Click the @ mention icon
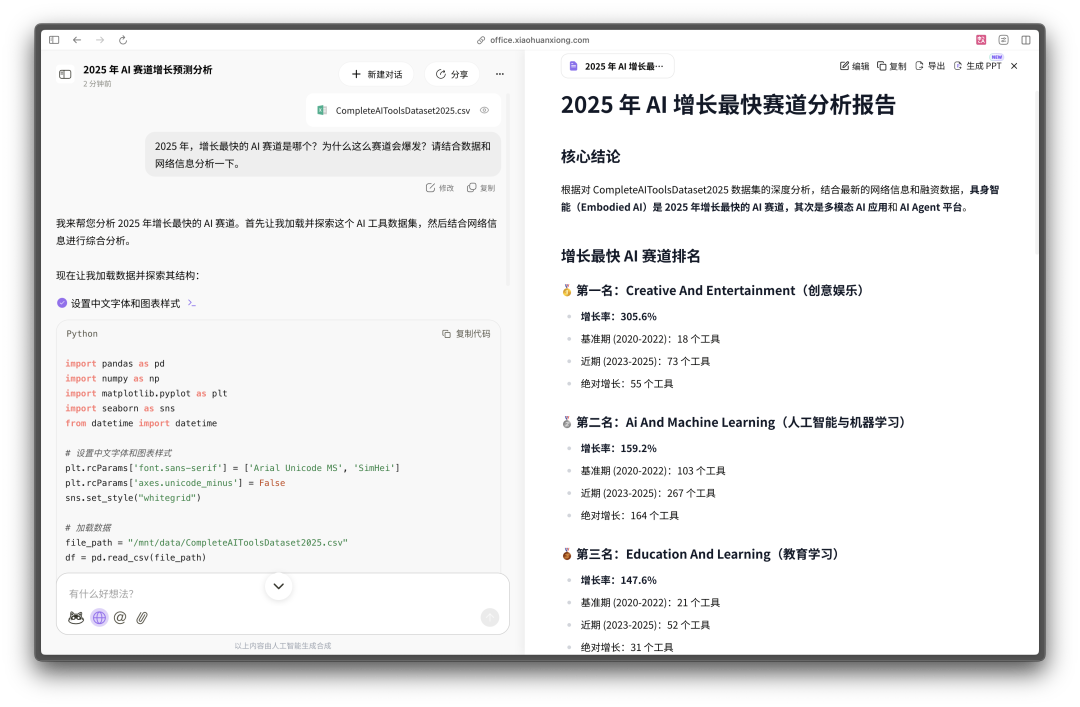This screenshot has height=707, width=1080. [120, 617]
